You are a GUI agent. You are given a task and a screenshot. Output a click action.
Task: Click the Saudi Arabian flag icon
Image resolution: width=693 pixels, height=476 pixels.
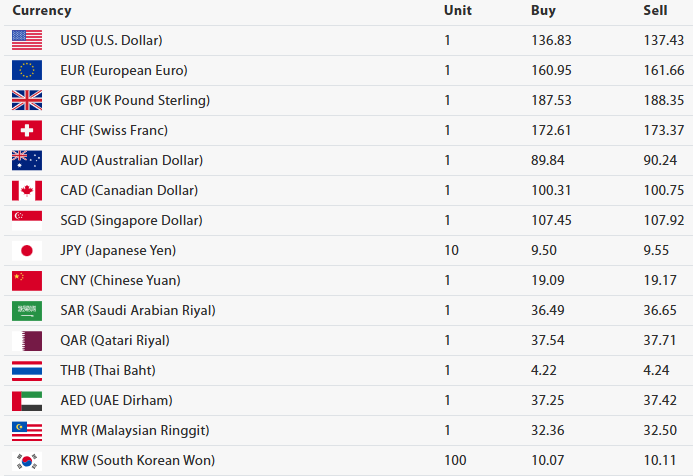coord(27,310)
